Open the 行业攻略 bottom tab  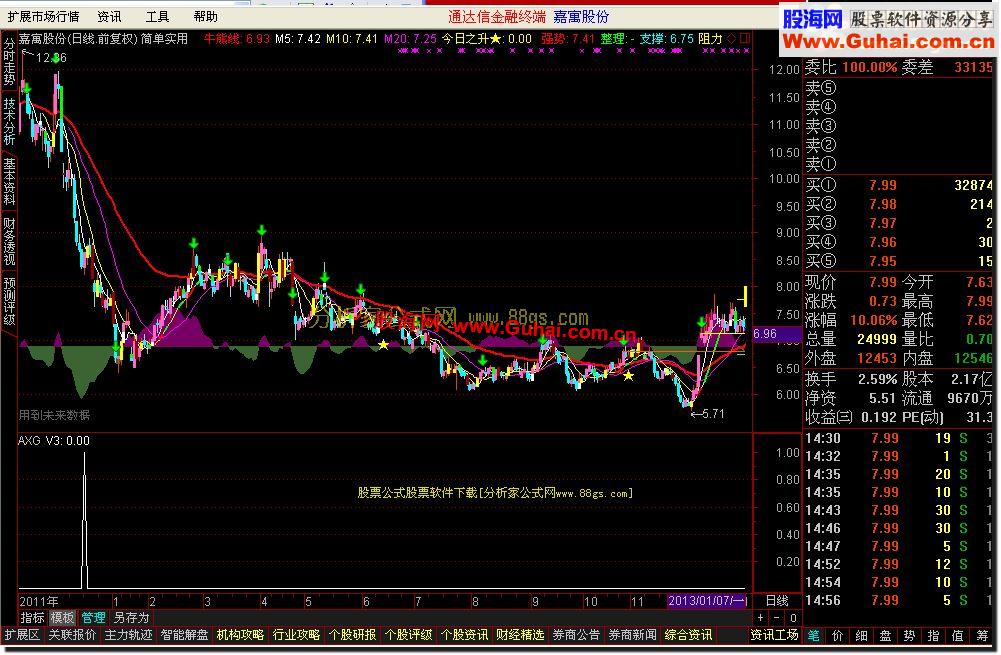tap(296, 635)
